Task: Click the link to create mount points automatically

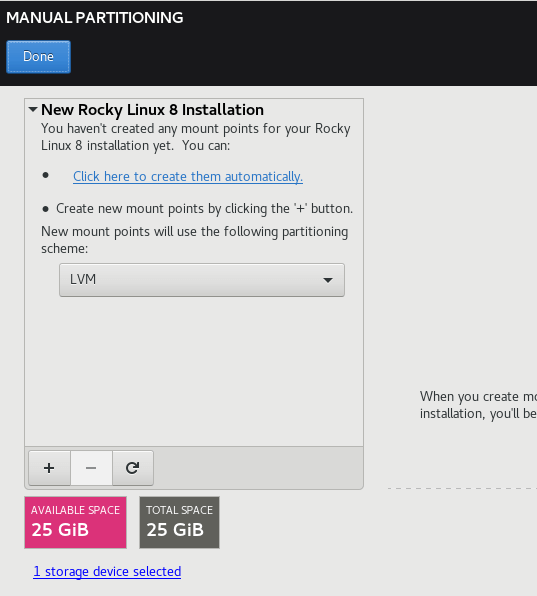Action: click(188, 177)
